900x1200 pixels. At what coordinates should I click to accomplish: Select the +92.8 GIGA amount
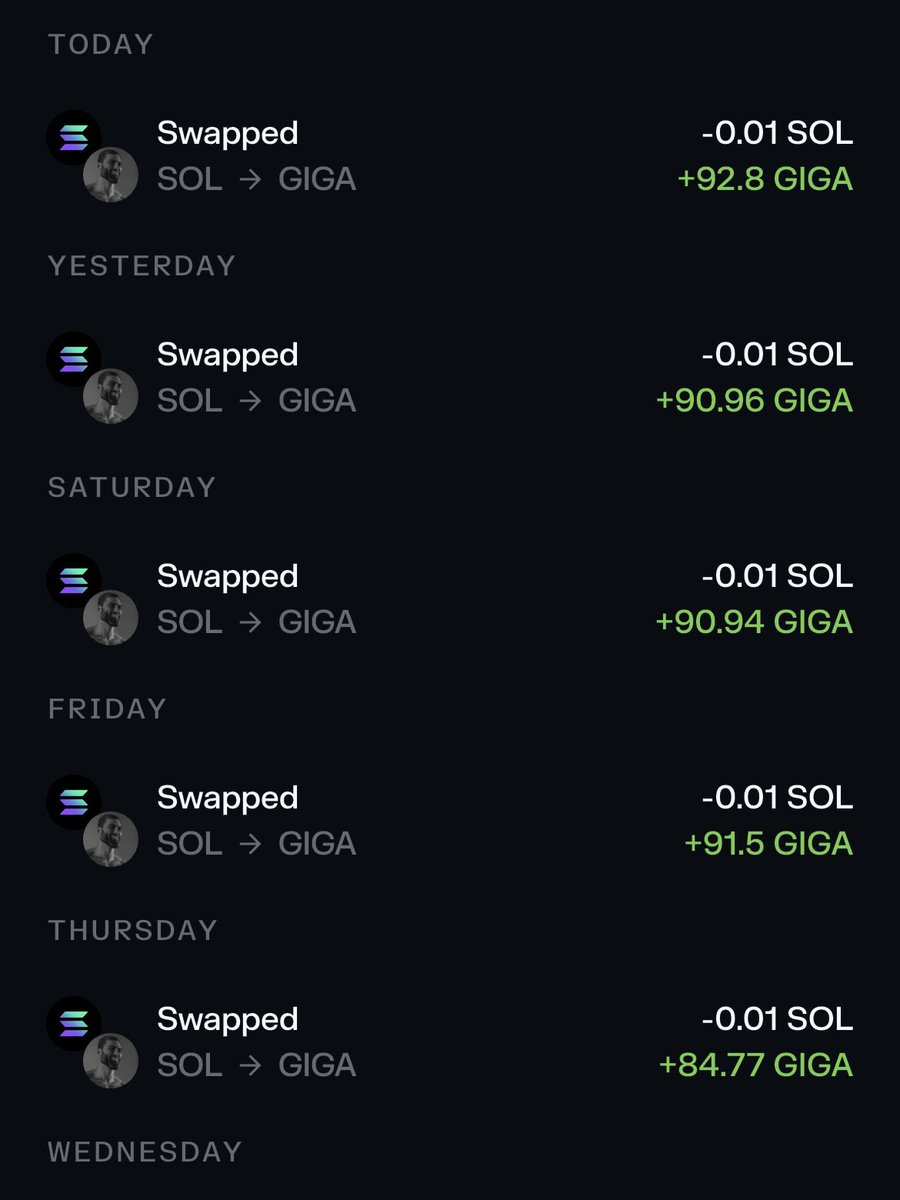pyautogui.click(x=765, y=179)
